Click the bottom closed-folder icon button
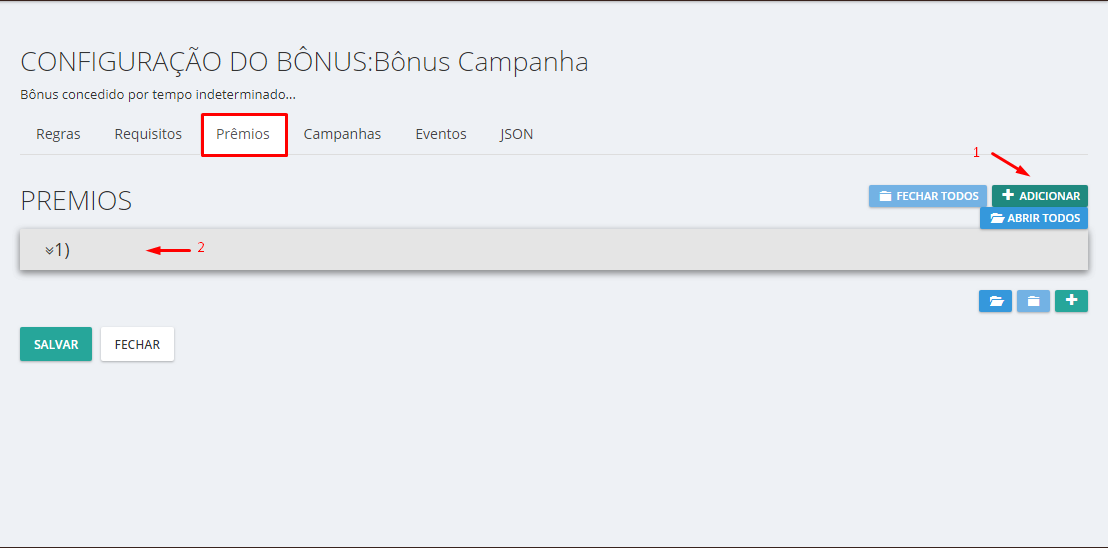 (x=1033, y=301)
